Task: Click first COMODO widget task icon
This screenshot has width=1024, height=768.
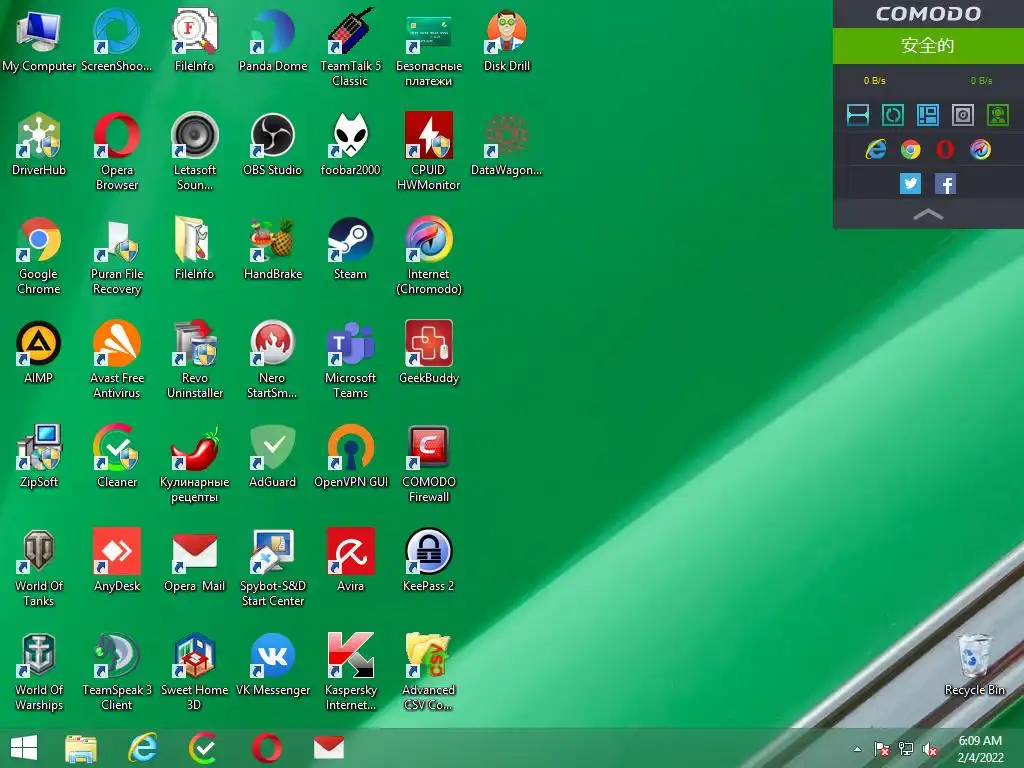Action: point(857,115)
